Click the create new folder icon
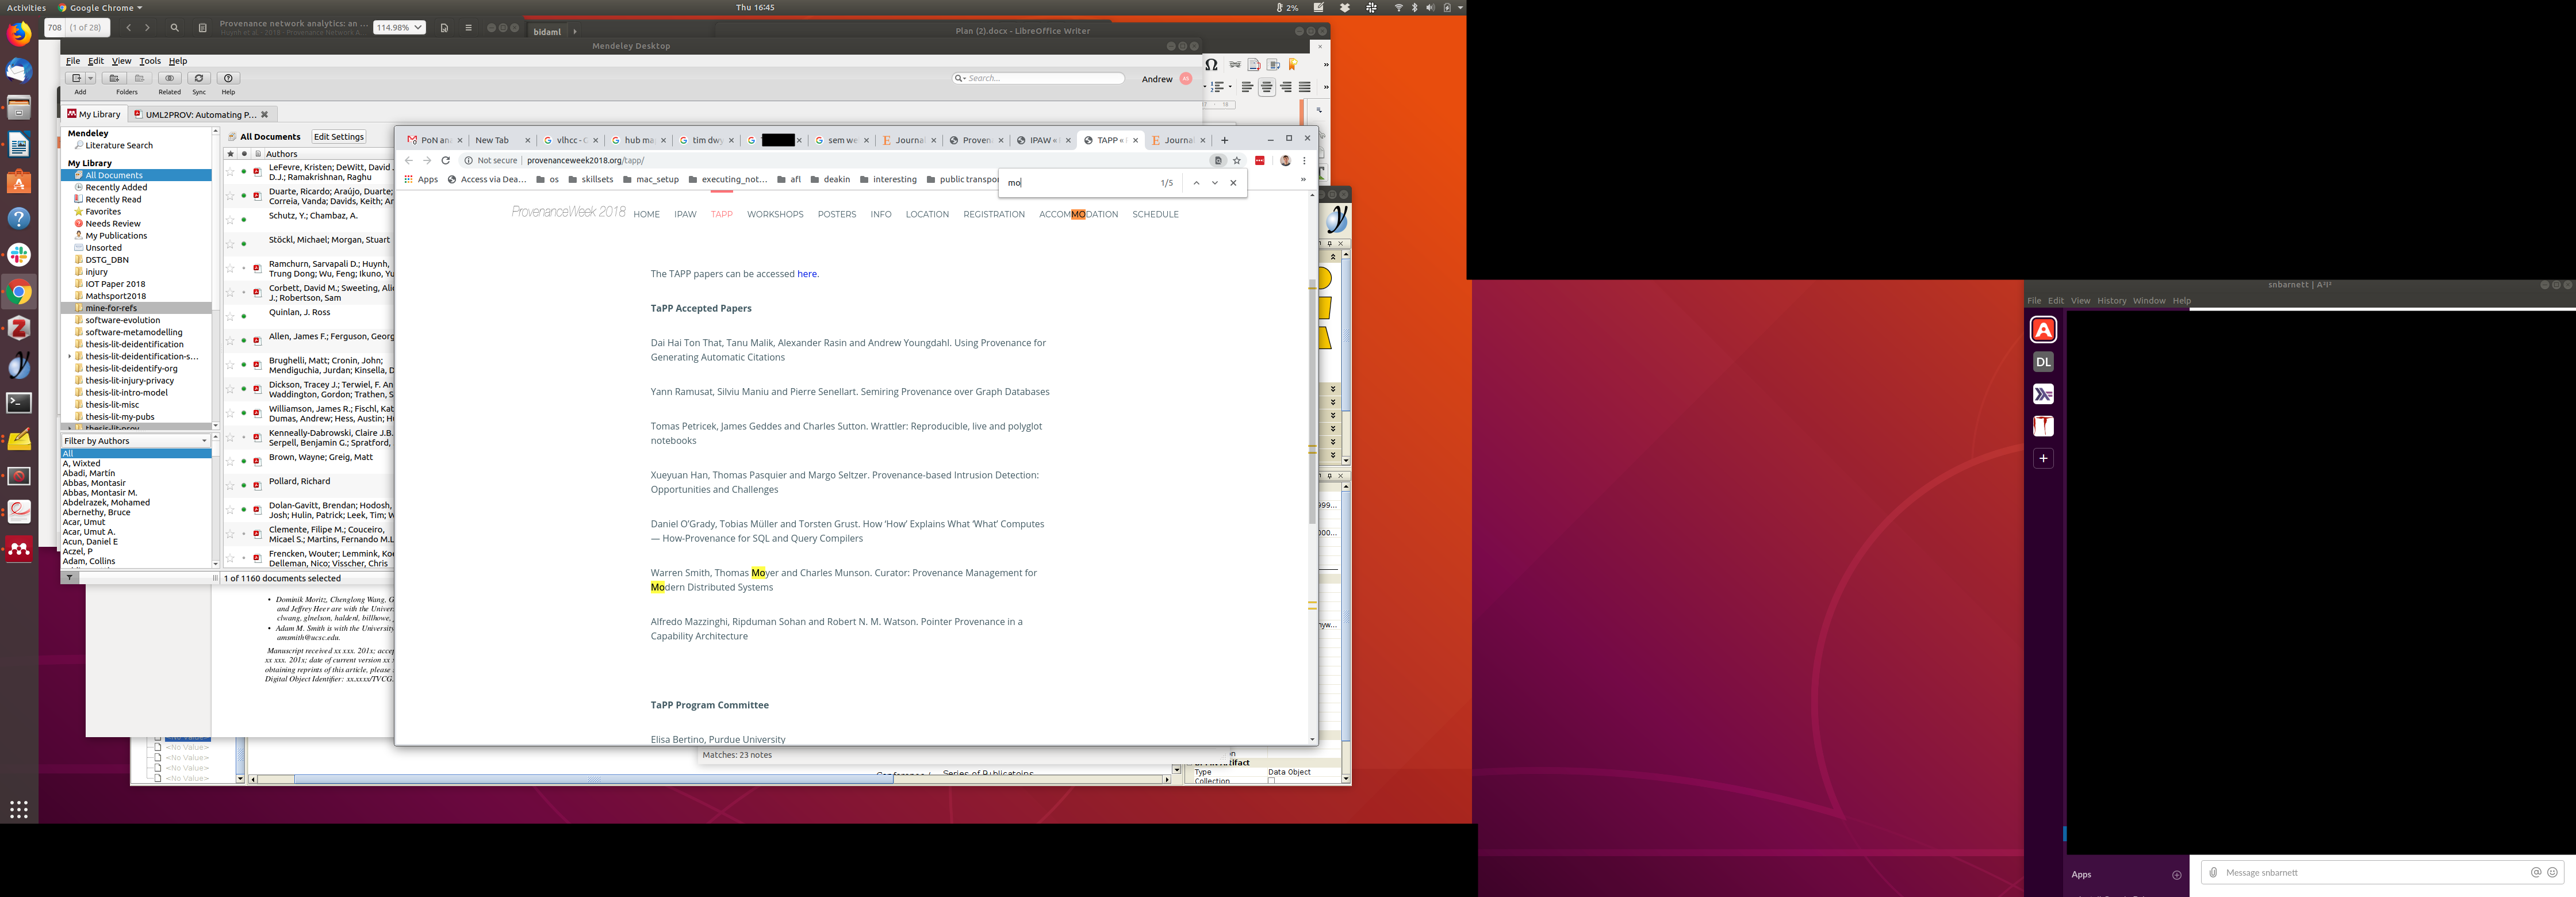Viewport: 2576px width, 897px height. [x=114, y=78]
